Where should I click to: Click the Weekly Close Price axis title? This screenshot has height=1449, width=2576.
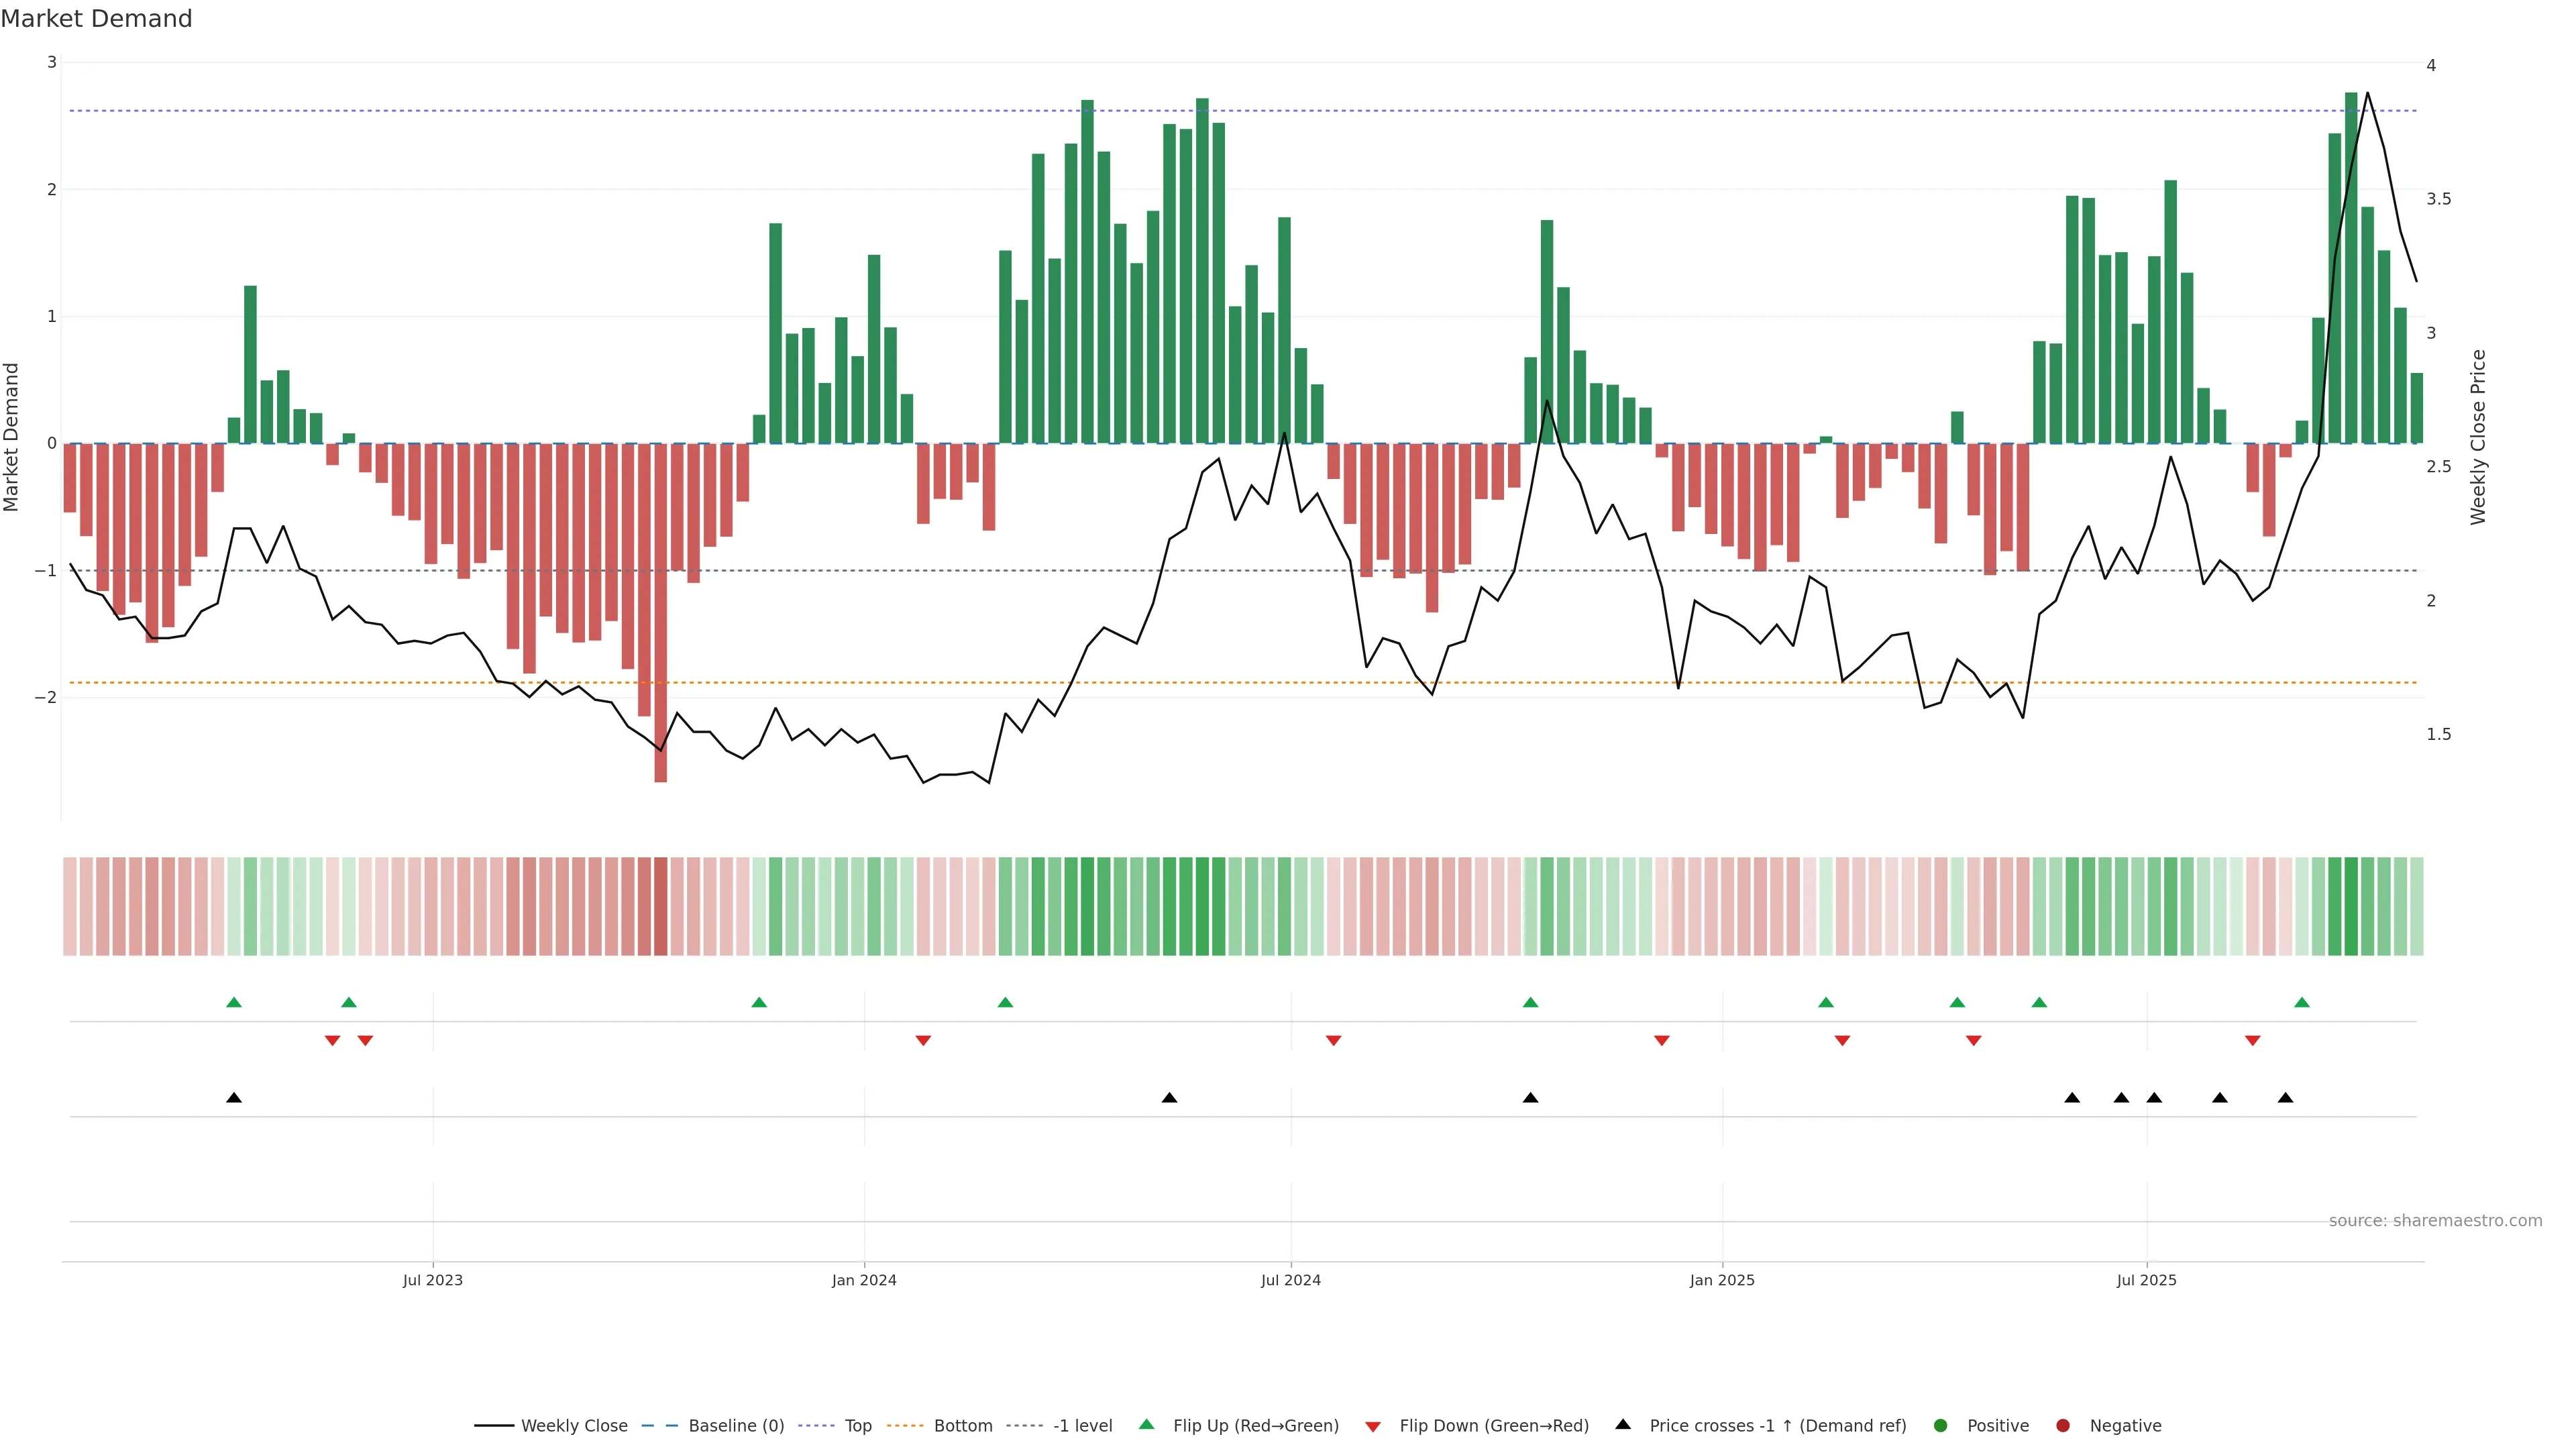[x=2477, y=437]
